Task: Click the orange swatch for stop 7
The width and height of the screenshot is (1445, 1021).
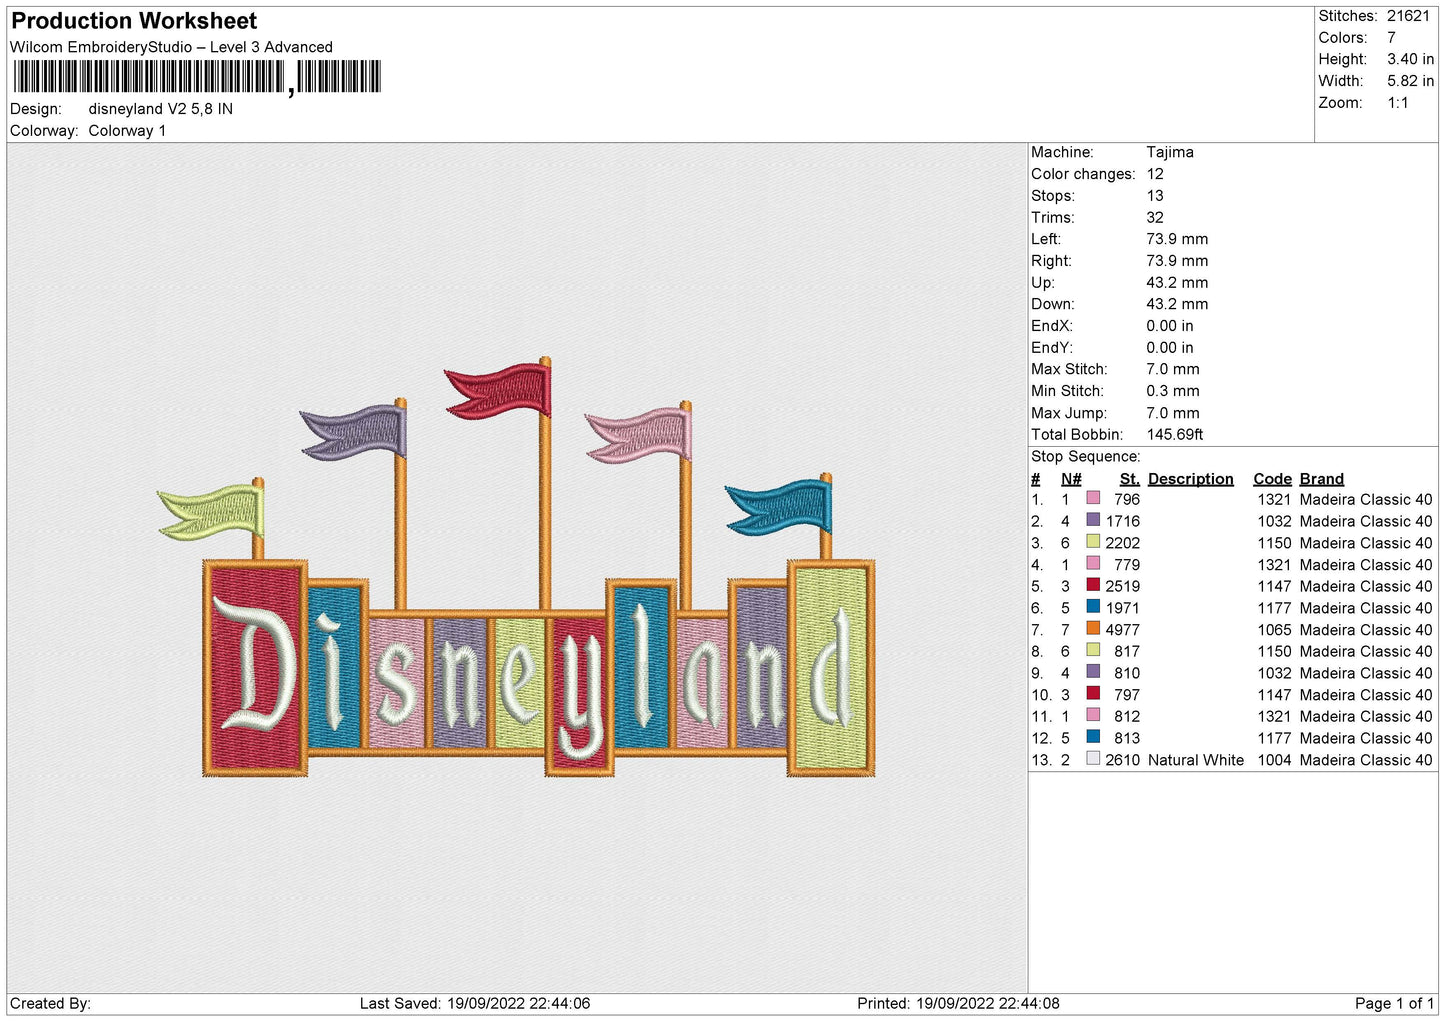Action: tap(1093, 629)
